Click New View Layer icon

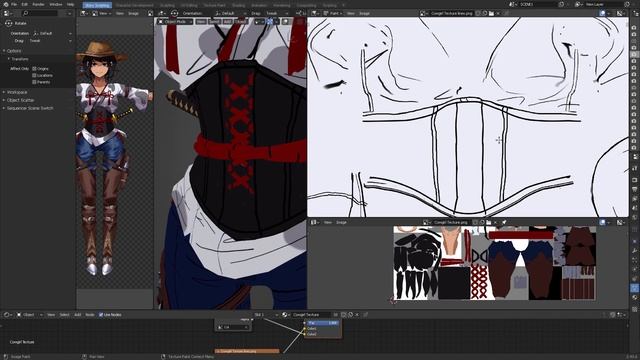(627, 4)
